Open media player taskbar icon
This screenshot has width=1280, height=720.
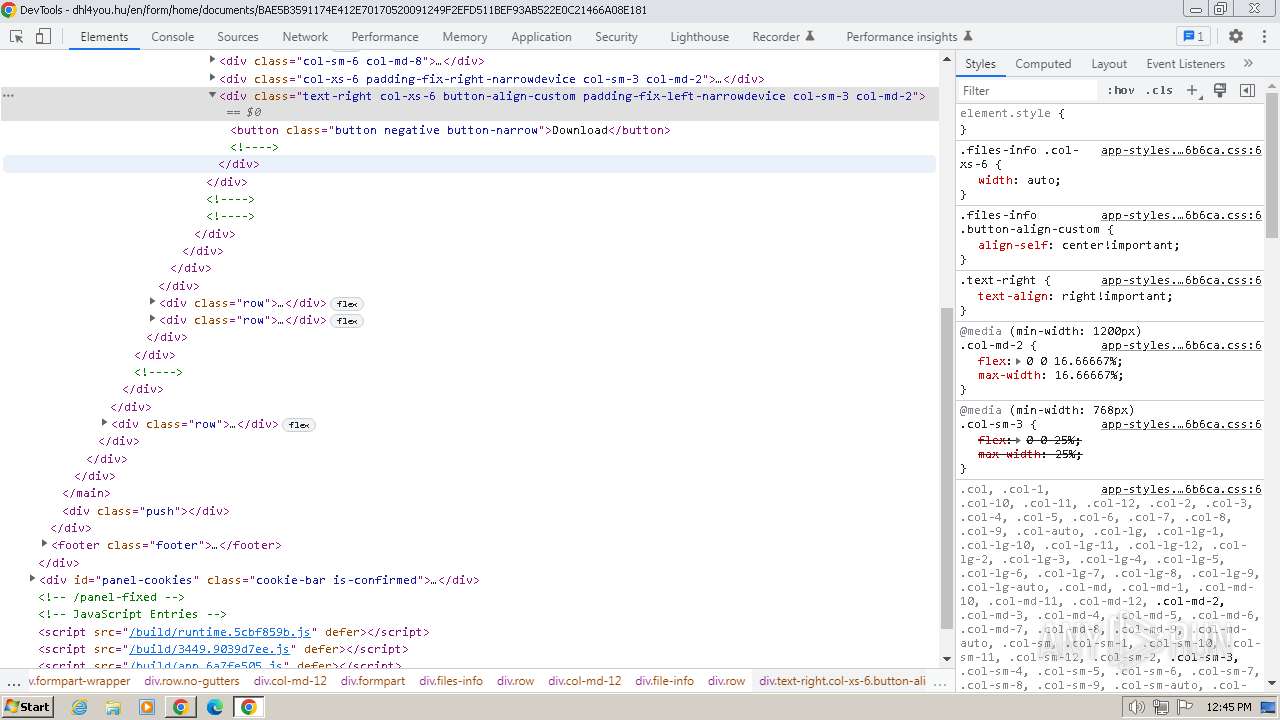[147, 706]
